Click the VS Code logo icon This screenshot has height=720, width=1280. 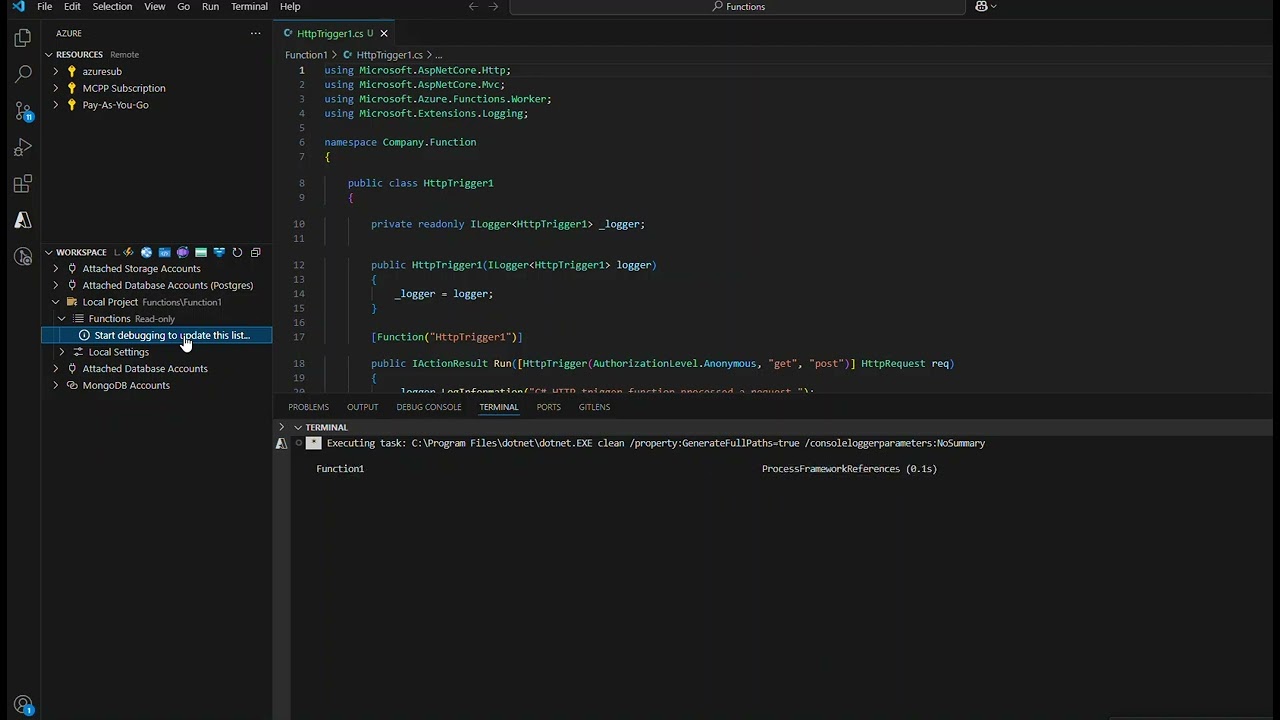tap(18, 6)
